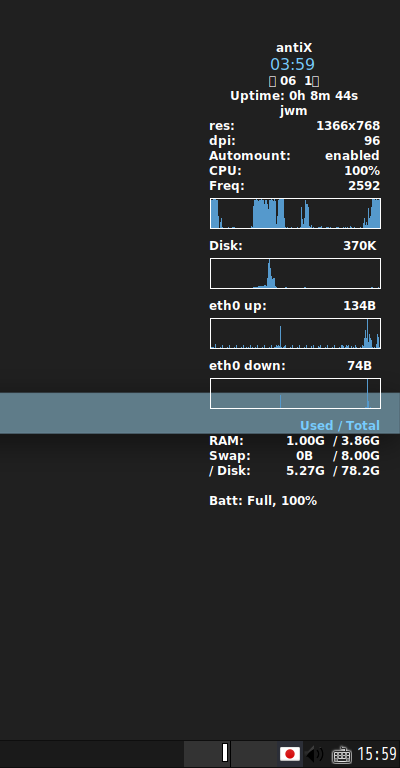Image resolution: width=400 pixels, height=768 pixels.
Task: Click the Uptime: 0h 8m 44s line
Action: 294,96
